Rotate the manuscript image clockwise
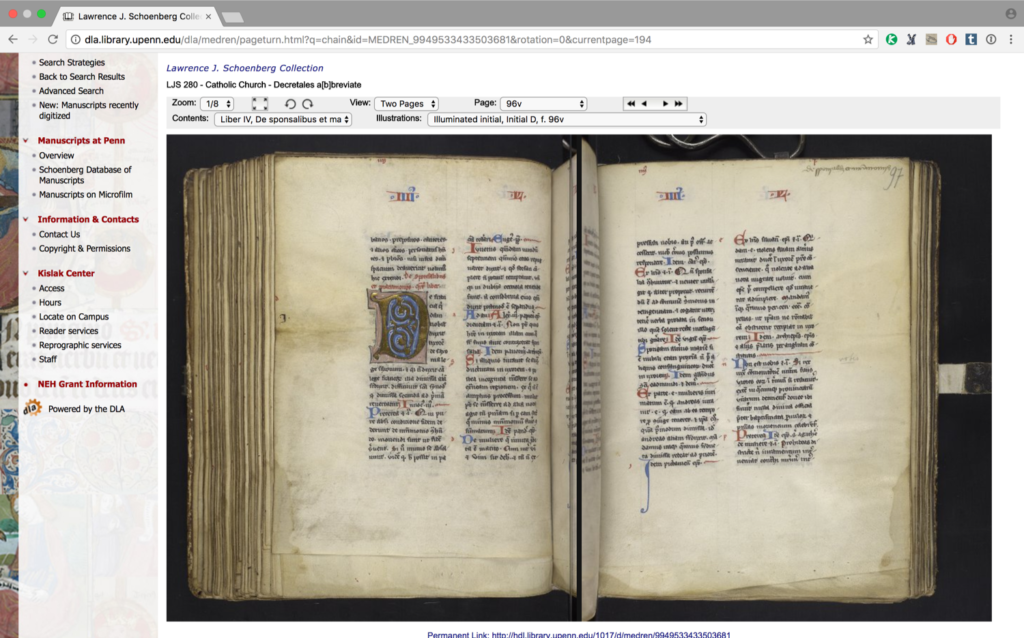Viewport: 1024px width, 638px height. coord(308,104)
